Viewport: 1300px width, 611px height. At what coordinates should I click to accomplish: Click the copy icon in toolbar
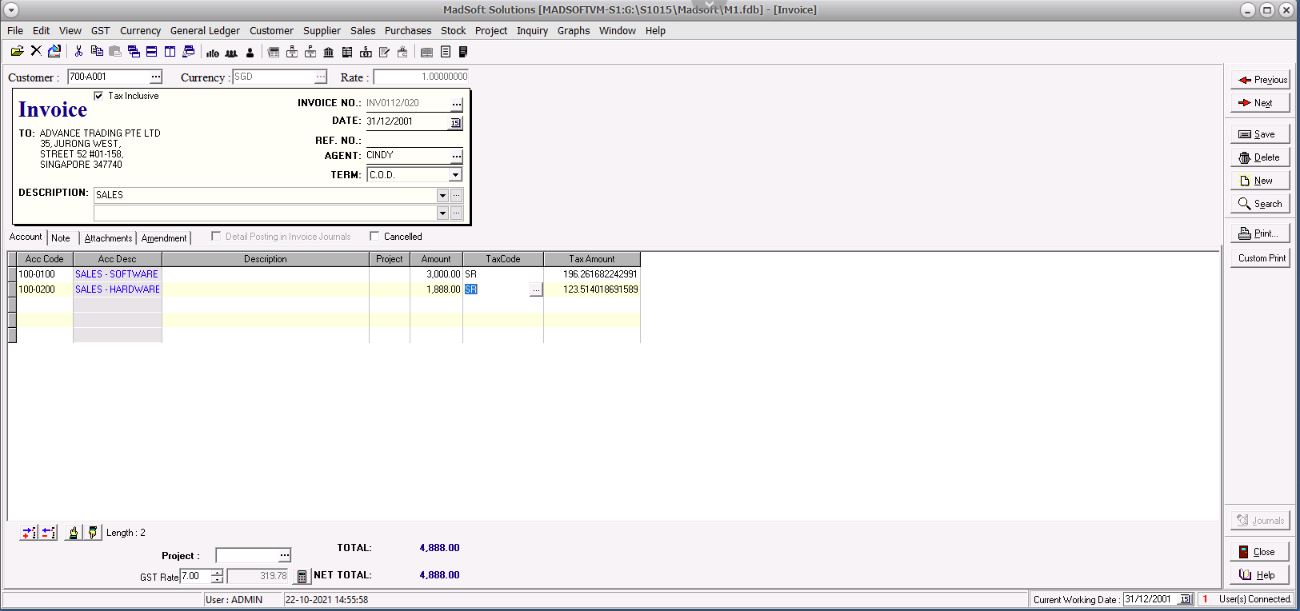tap(97, 50)
